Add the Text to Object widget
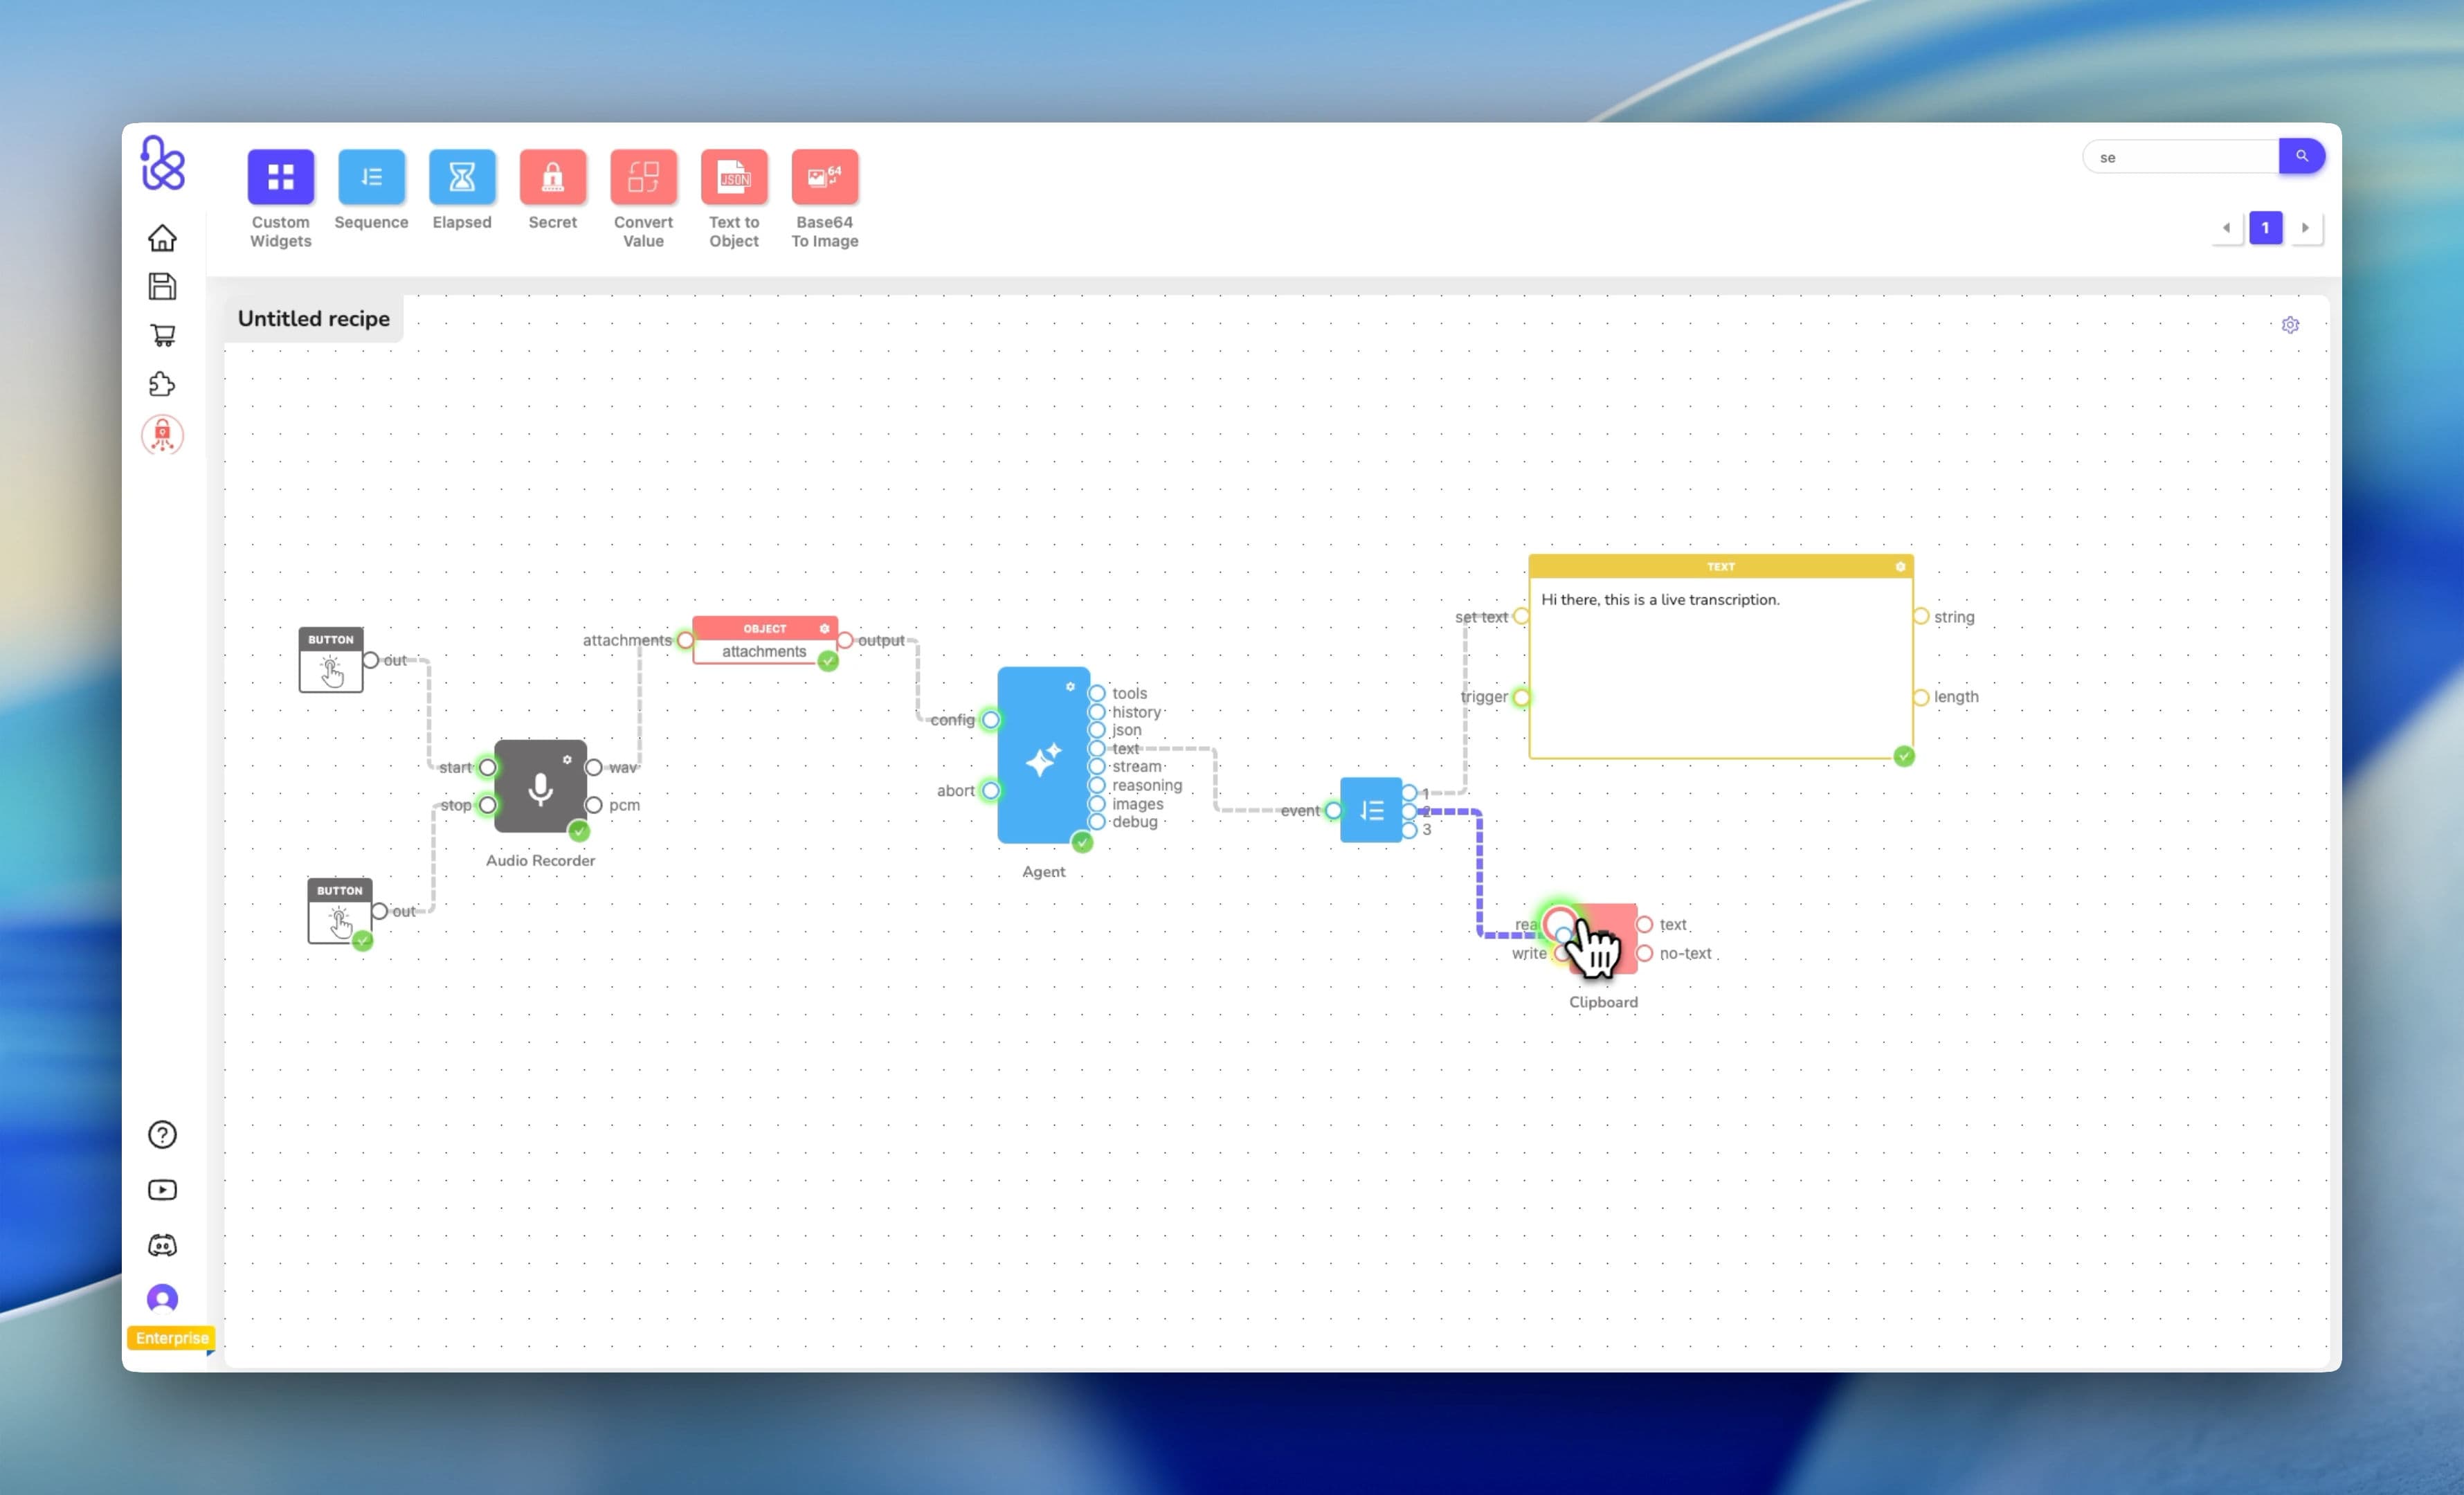The image size is (2464, 1495). tap(733, 178)
